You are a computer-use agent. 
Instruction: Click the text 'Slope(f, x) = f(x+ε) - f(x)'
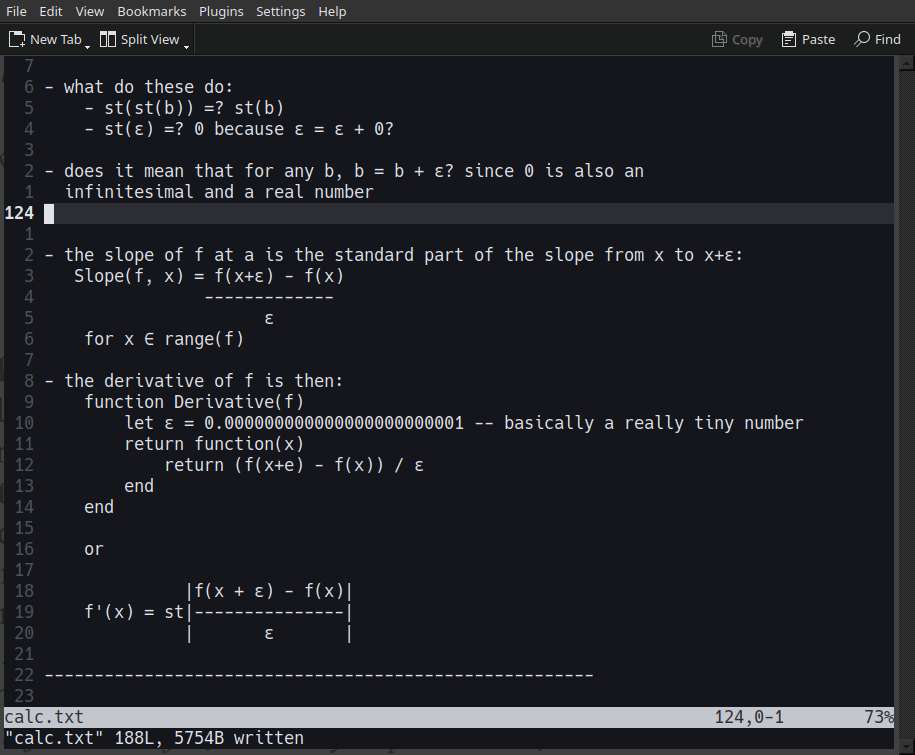point(209,276)
